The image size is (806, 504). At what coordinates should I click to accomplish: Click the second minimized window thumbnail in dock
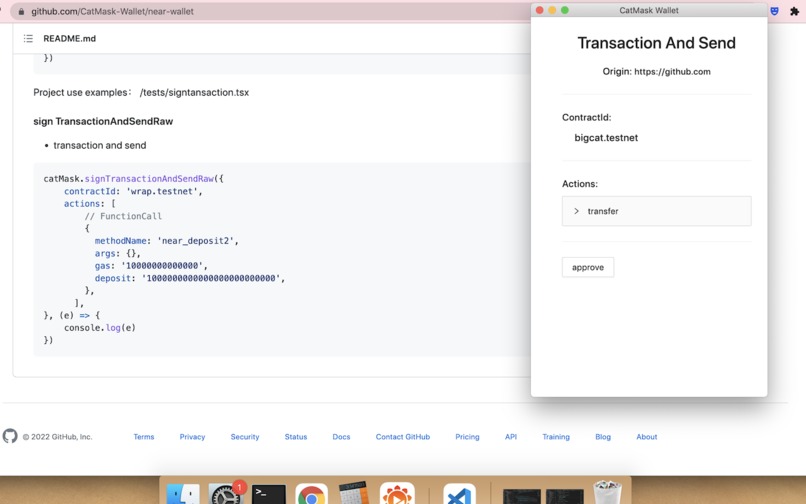(564, 496)
